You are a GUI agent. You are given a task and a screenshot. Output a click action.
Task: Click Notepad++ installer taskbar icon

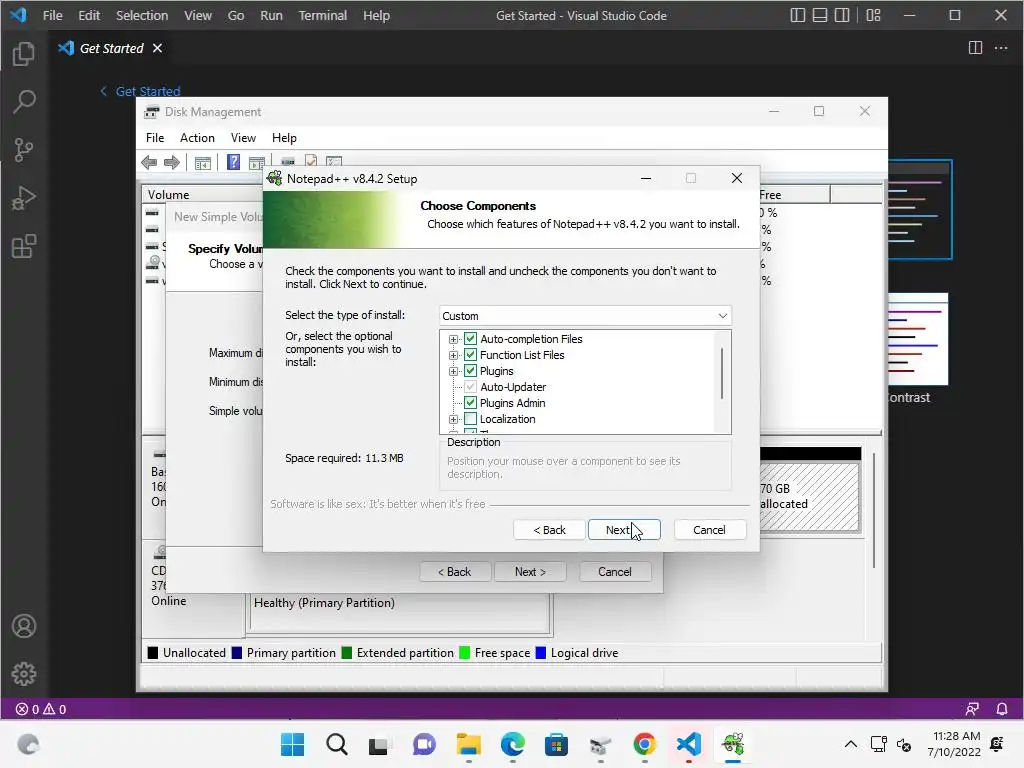(733, 744)
